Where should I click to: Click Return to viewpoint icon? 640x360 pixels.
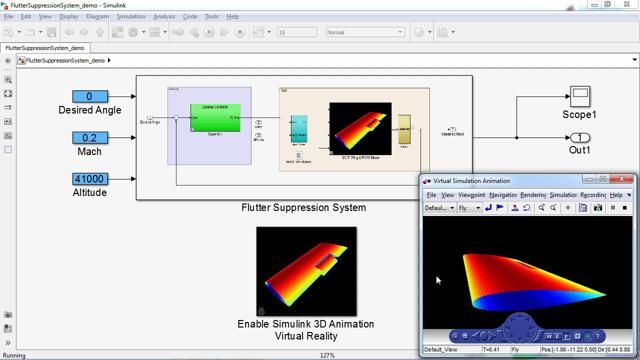coord(489,208)
